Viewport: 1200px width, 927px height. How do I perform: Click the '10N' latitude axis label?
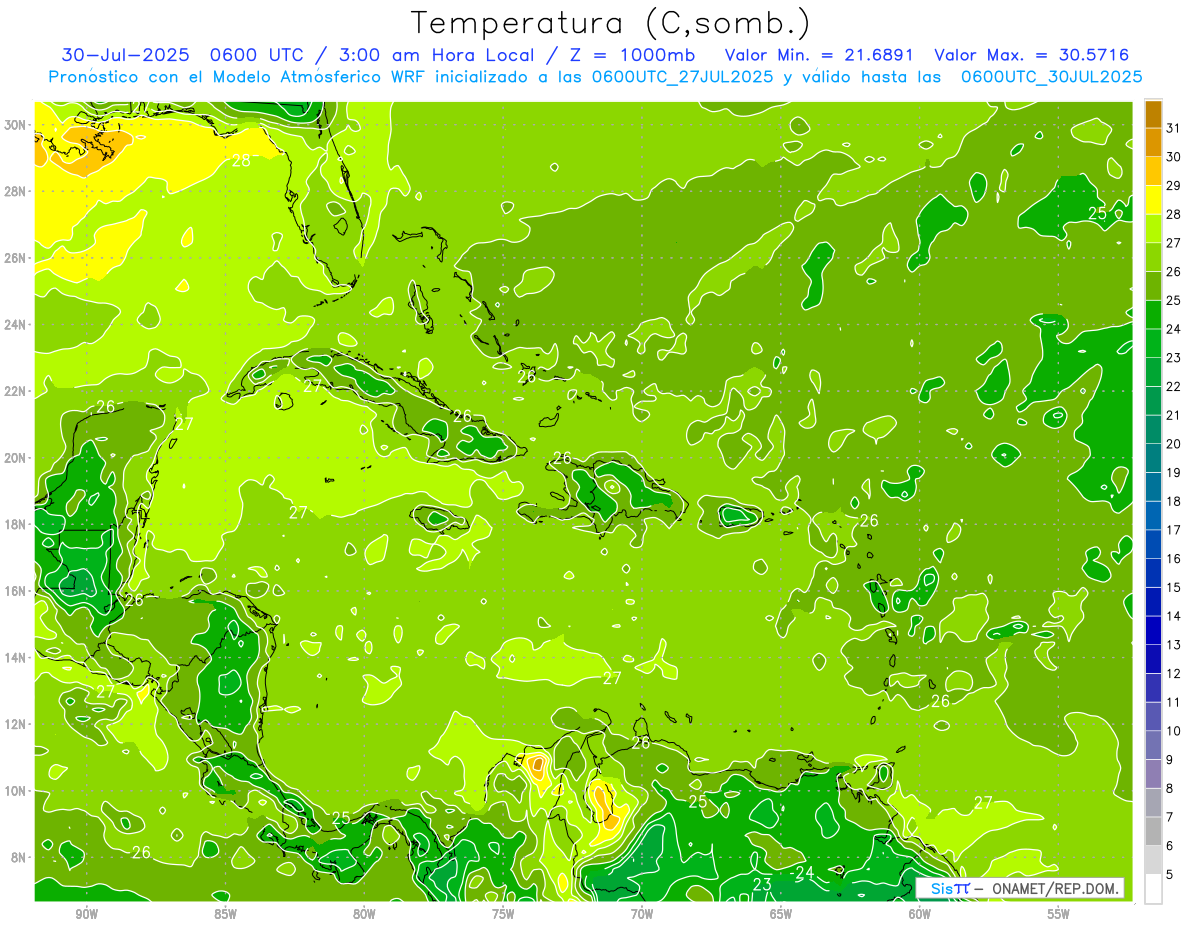pyautogui.click(x=17, y=791)
